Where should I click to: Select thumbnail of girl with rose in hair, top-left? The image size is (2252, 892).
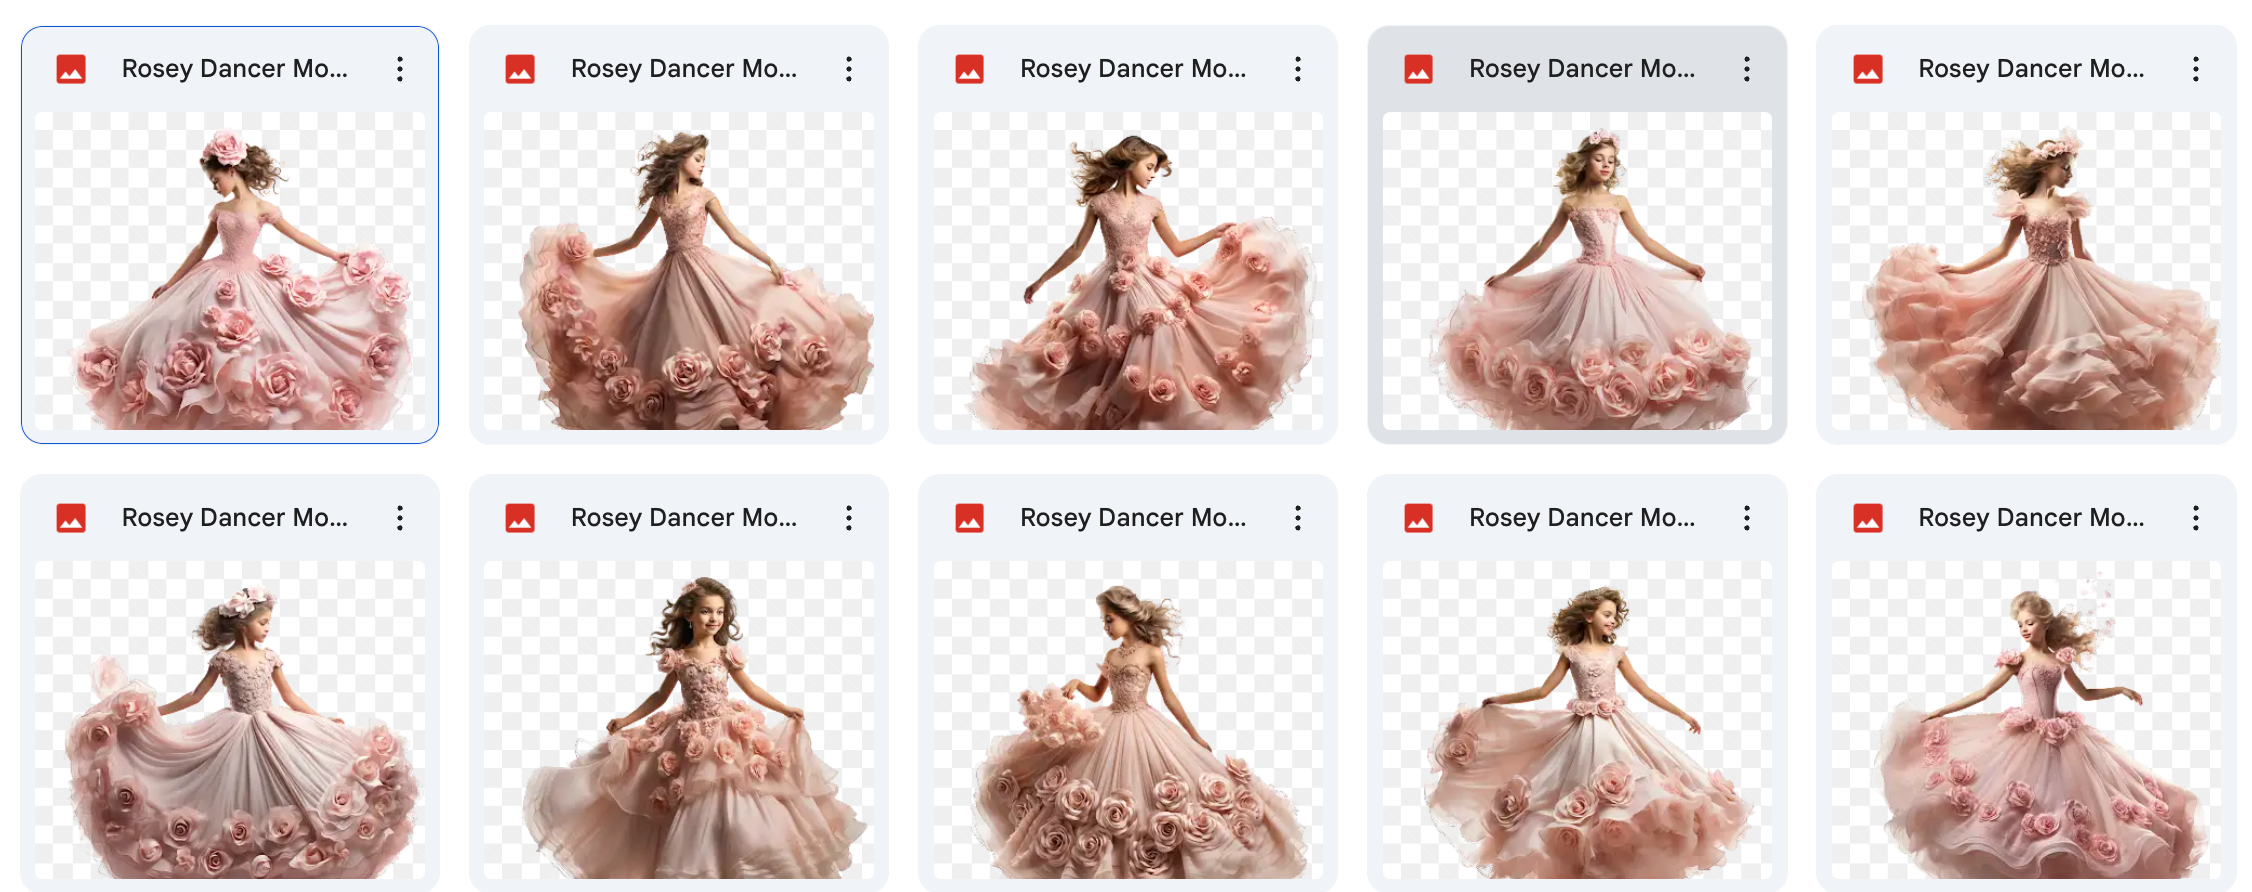[230, 270]
